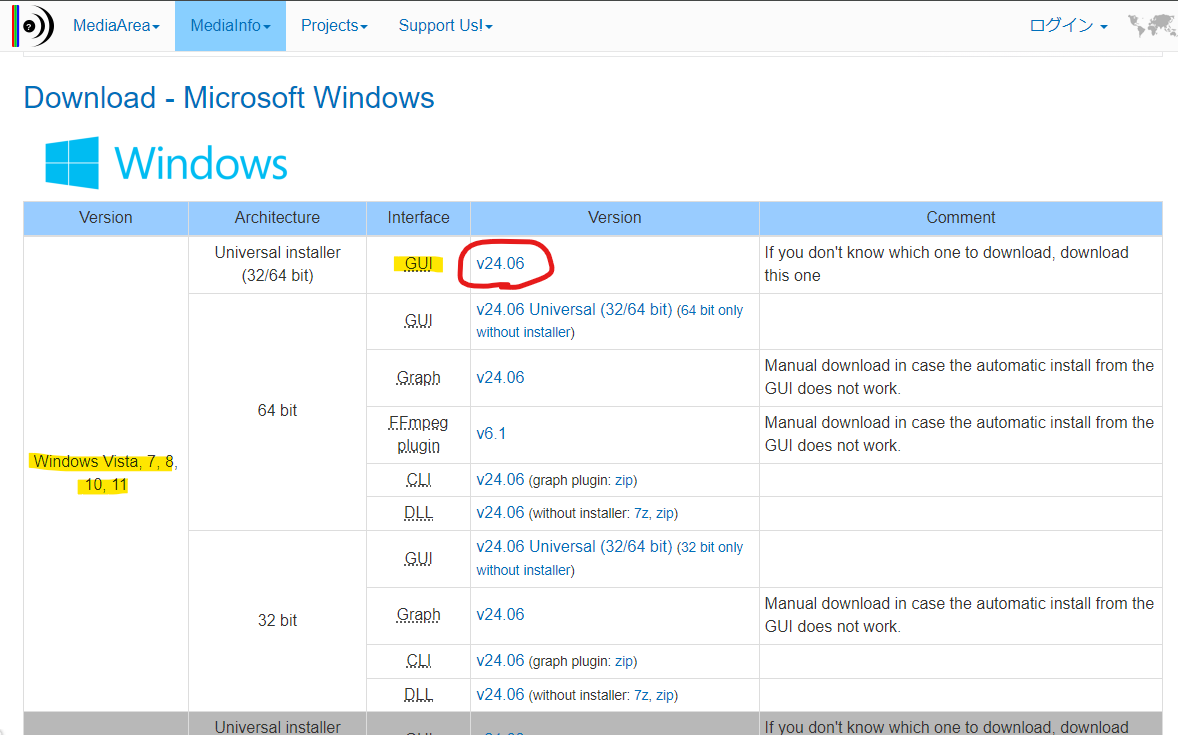Image resolution: width=1178 pixels, height=735 pixels.
Task: Click the 32 bit CLI interface label
Action: [x=418, y=661]
